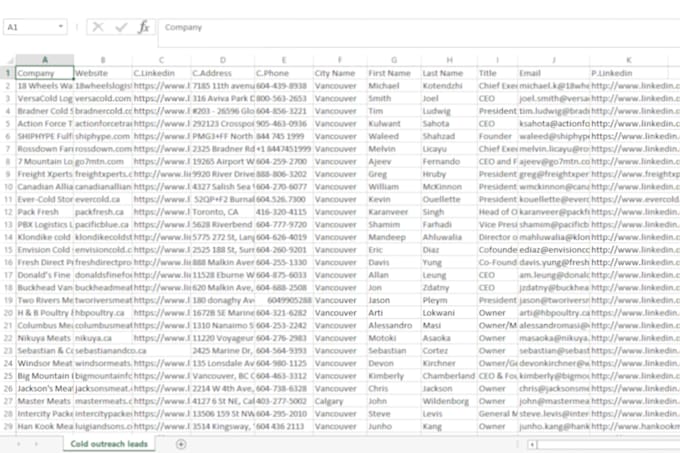
Task: Select column G header
Action: click(394, 60)
